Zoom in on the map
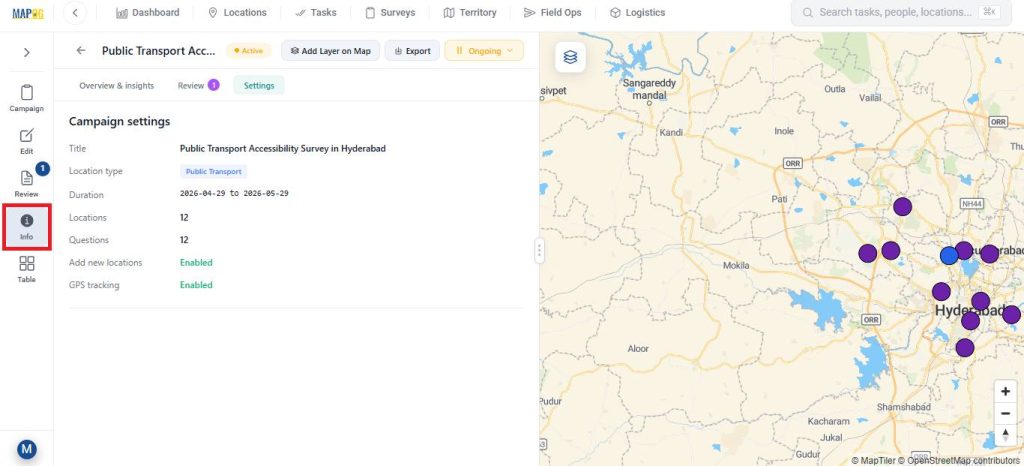 [x=1005, y=392]
